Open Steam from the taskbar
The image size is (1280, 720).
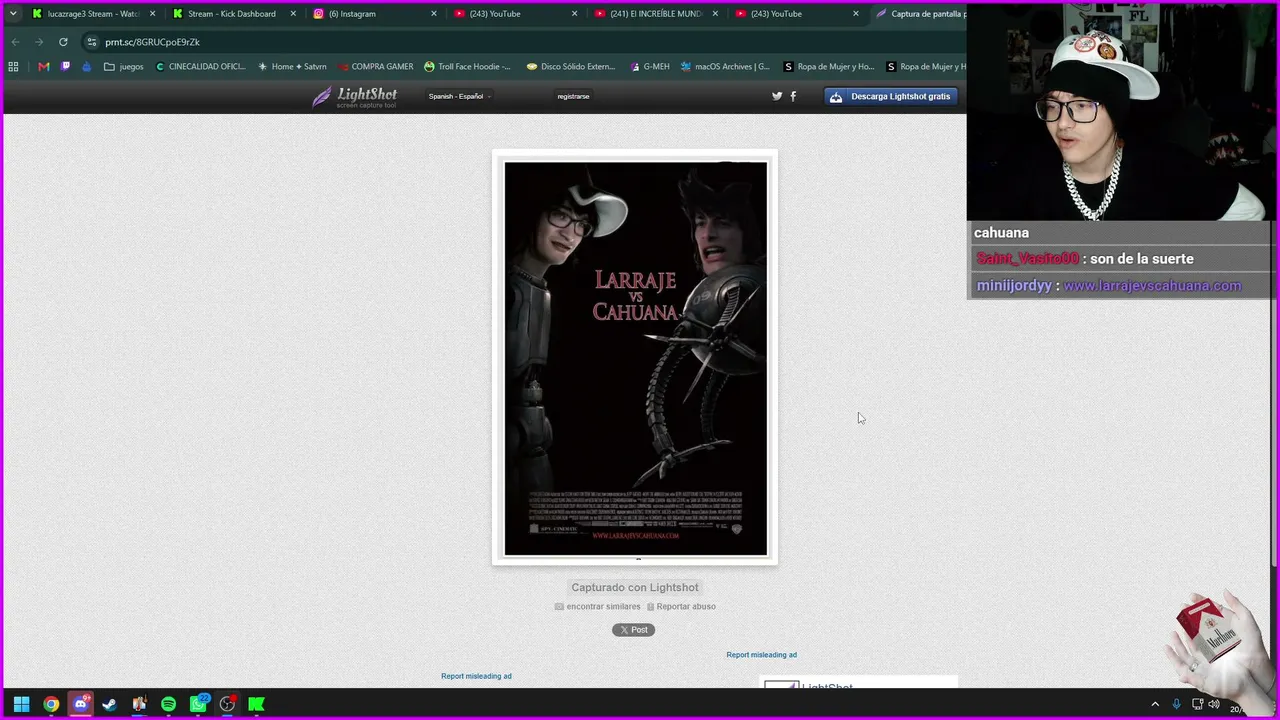(x=110, y=704)
